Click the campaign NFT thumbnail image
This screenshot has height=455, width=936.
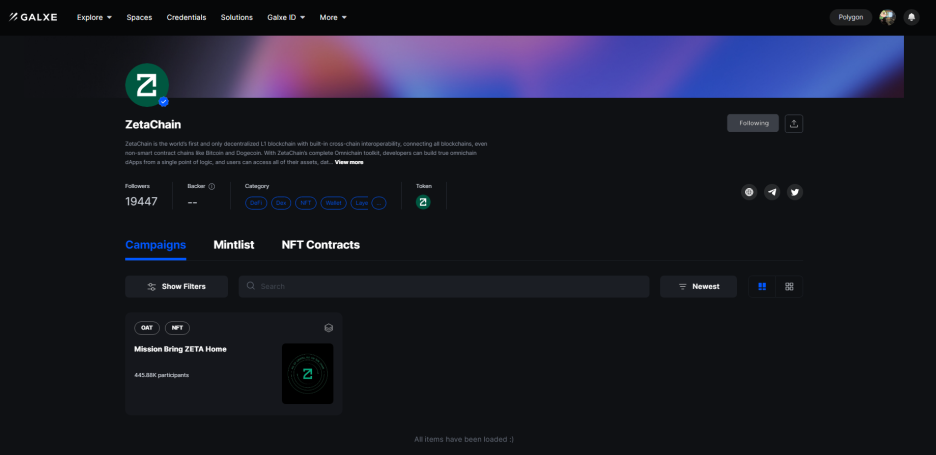pos(307,374)
